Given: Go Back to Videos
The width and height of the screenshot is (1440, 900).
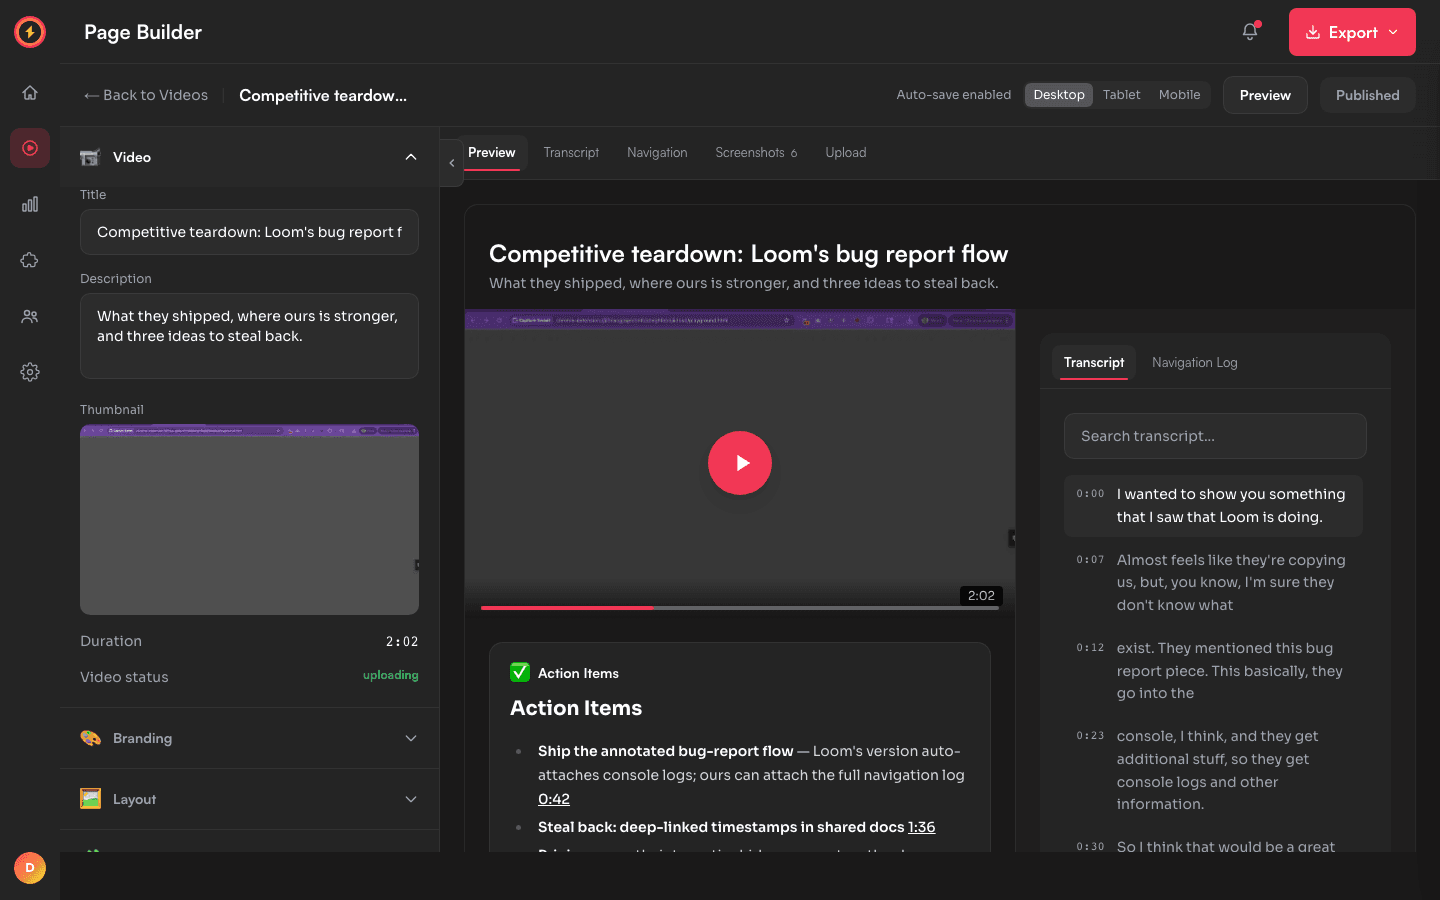Looking at the screenshot, I should 146,95.
